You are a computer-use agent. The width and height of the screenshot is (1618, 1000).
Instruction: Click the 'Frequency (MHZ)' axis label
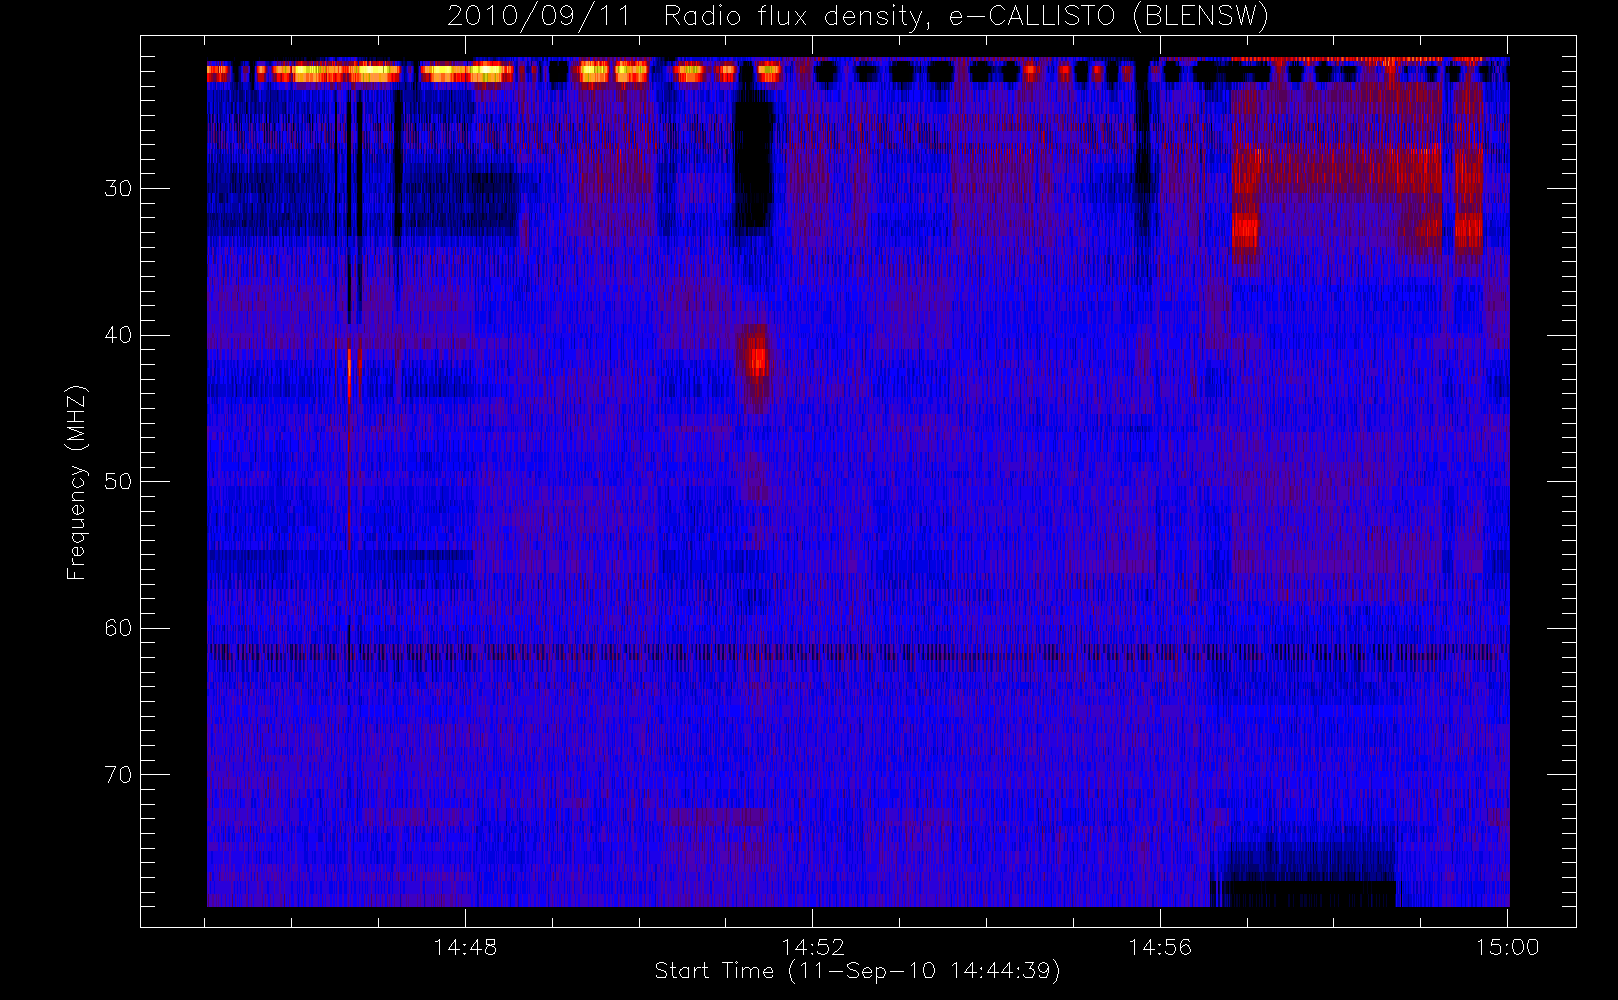77,482
